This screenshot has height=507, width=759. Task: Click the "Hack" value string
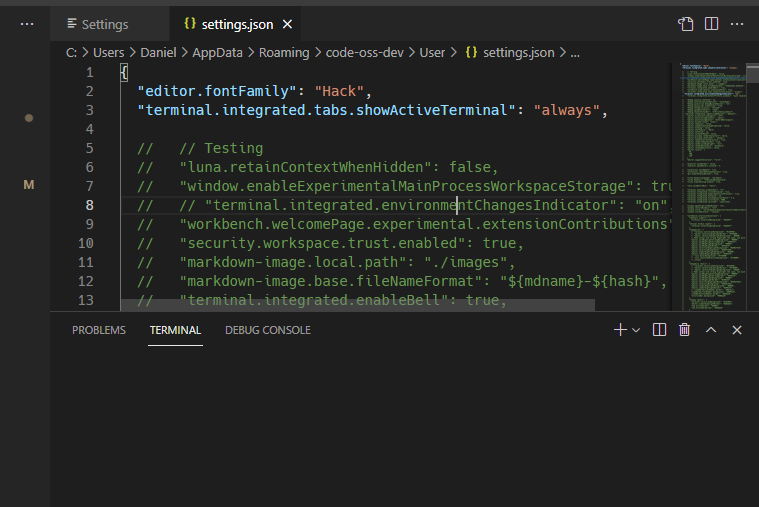click(x=339, y=91)
